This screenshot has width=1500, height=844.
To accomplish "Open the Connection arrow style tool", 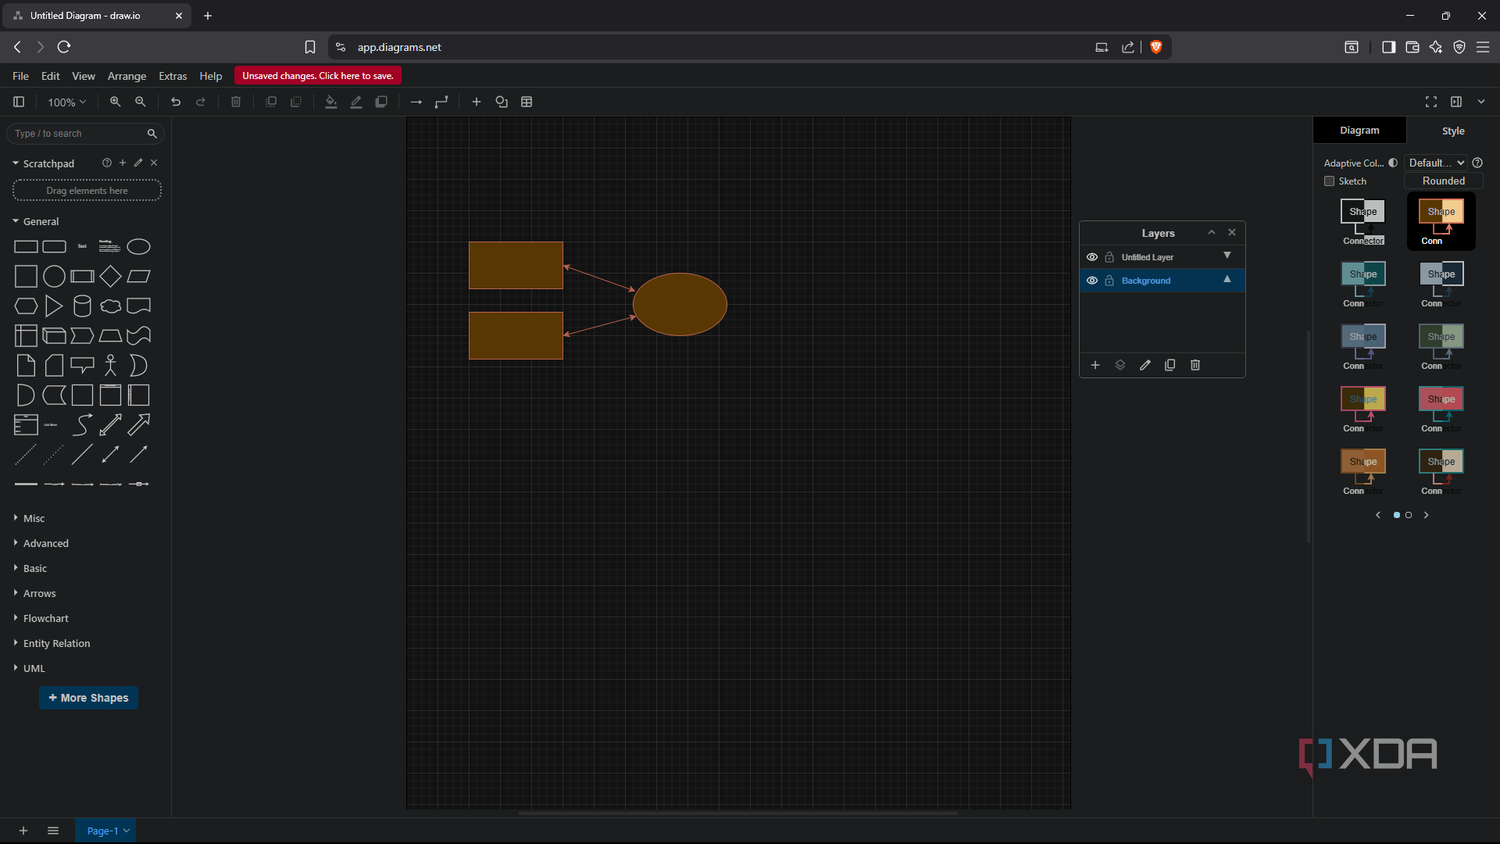I will 416,102.
